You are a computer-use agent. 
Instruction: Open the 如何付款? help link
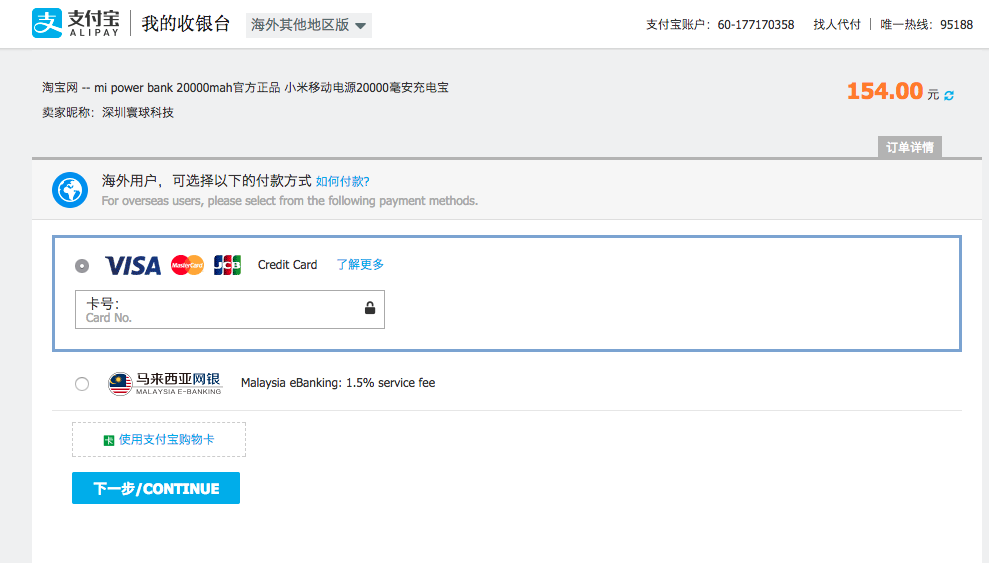point(343,182)
